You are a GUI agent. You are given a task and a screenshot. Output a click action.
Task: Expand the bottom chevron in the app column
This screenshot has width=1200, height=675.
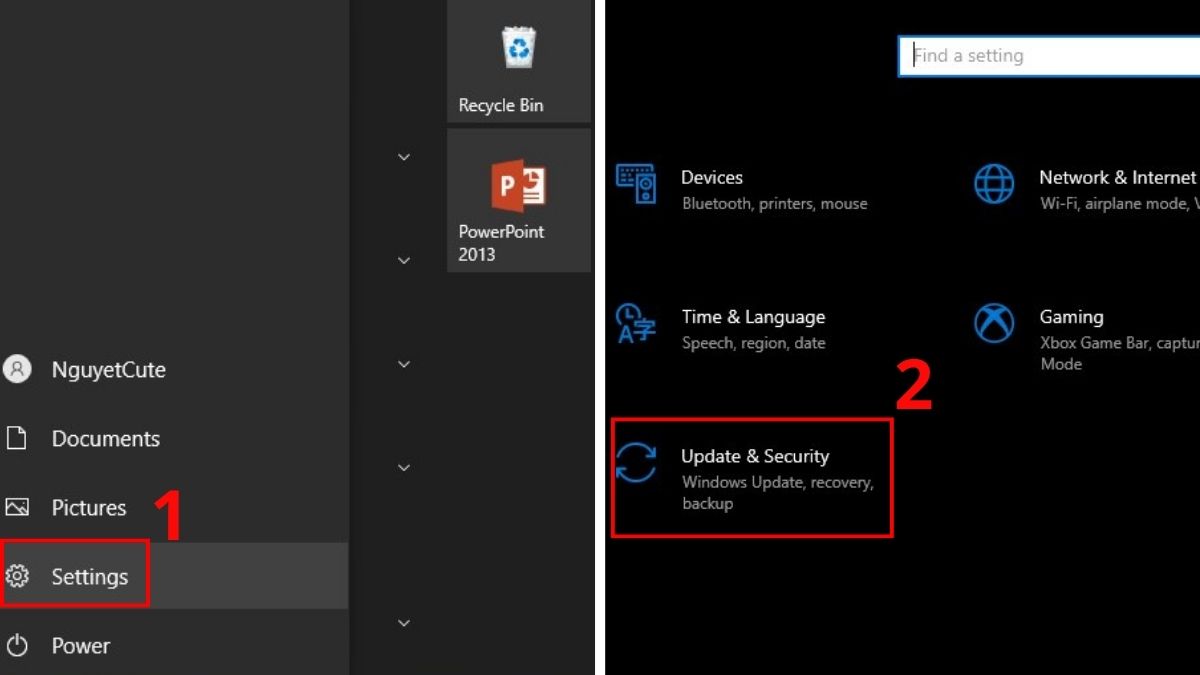coord(403,622)
